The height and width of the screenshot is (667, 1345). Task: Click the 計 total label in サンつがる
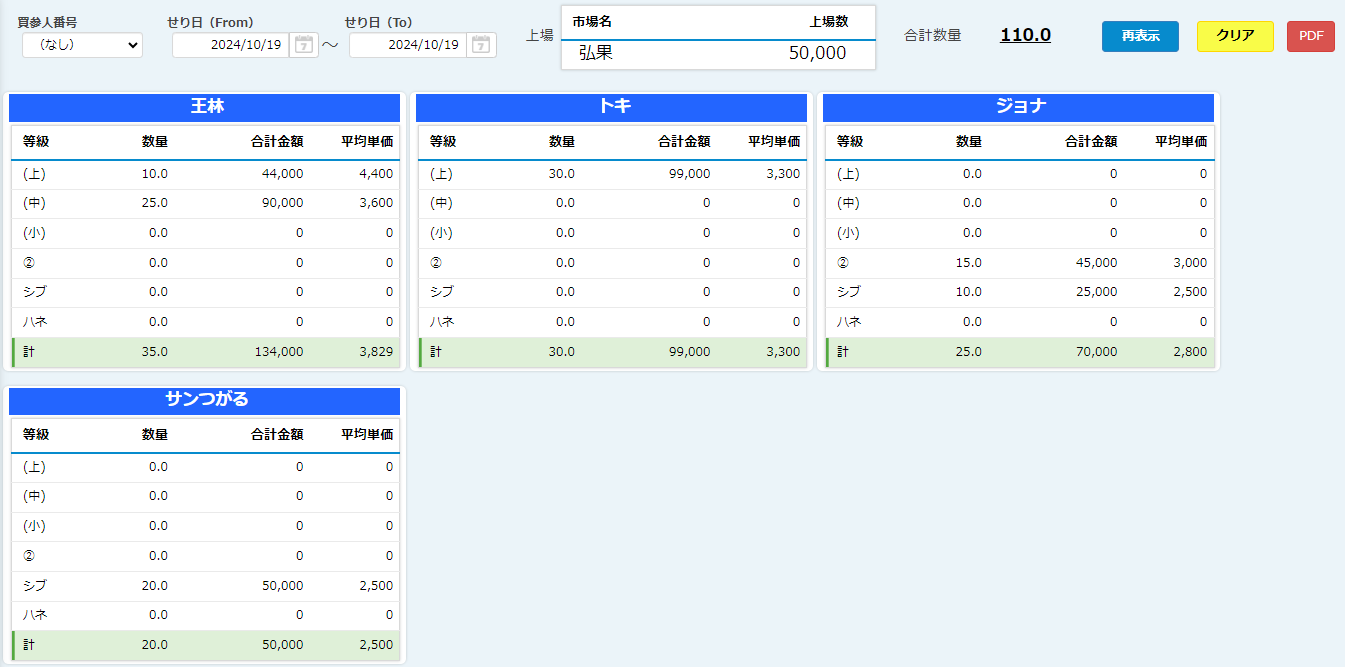29,645
